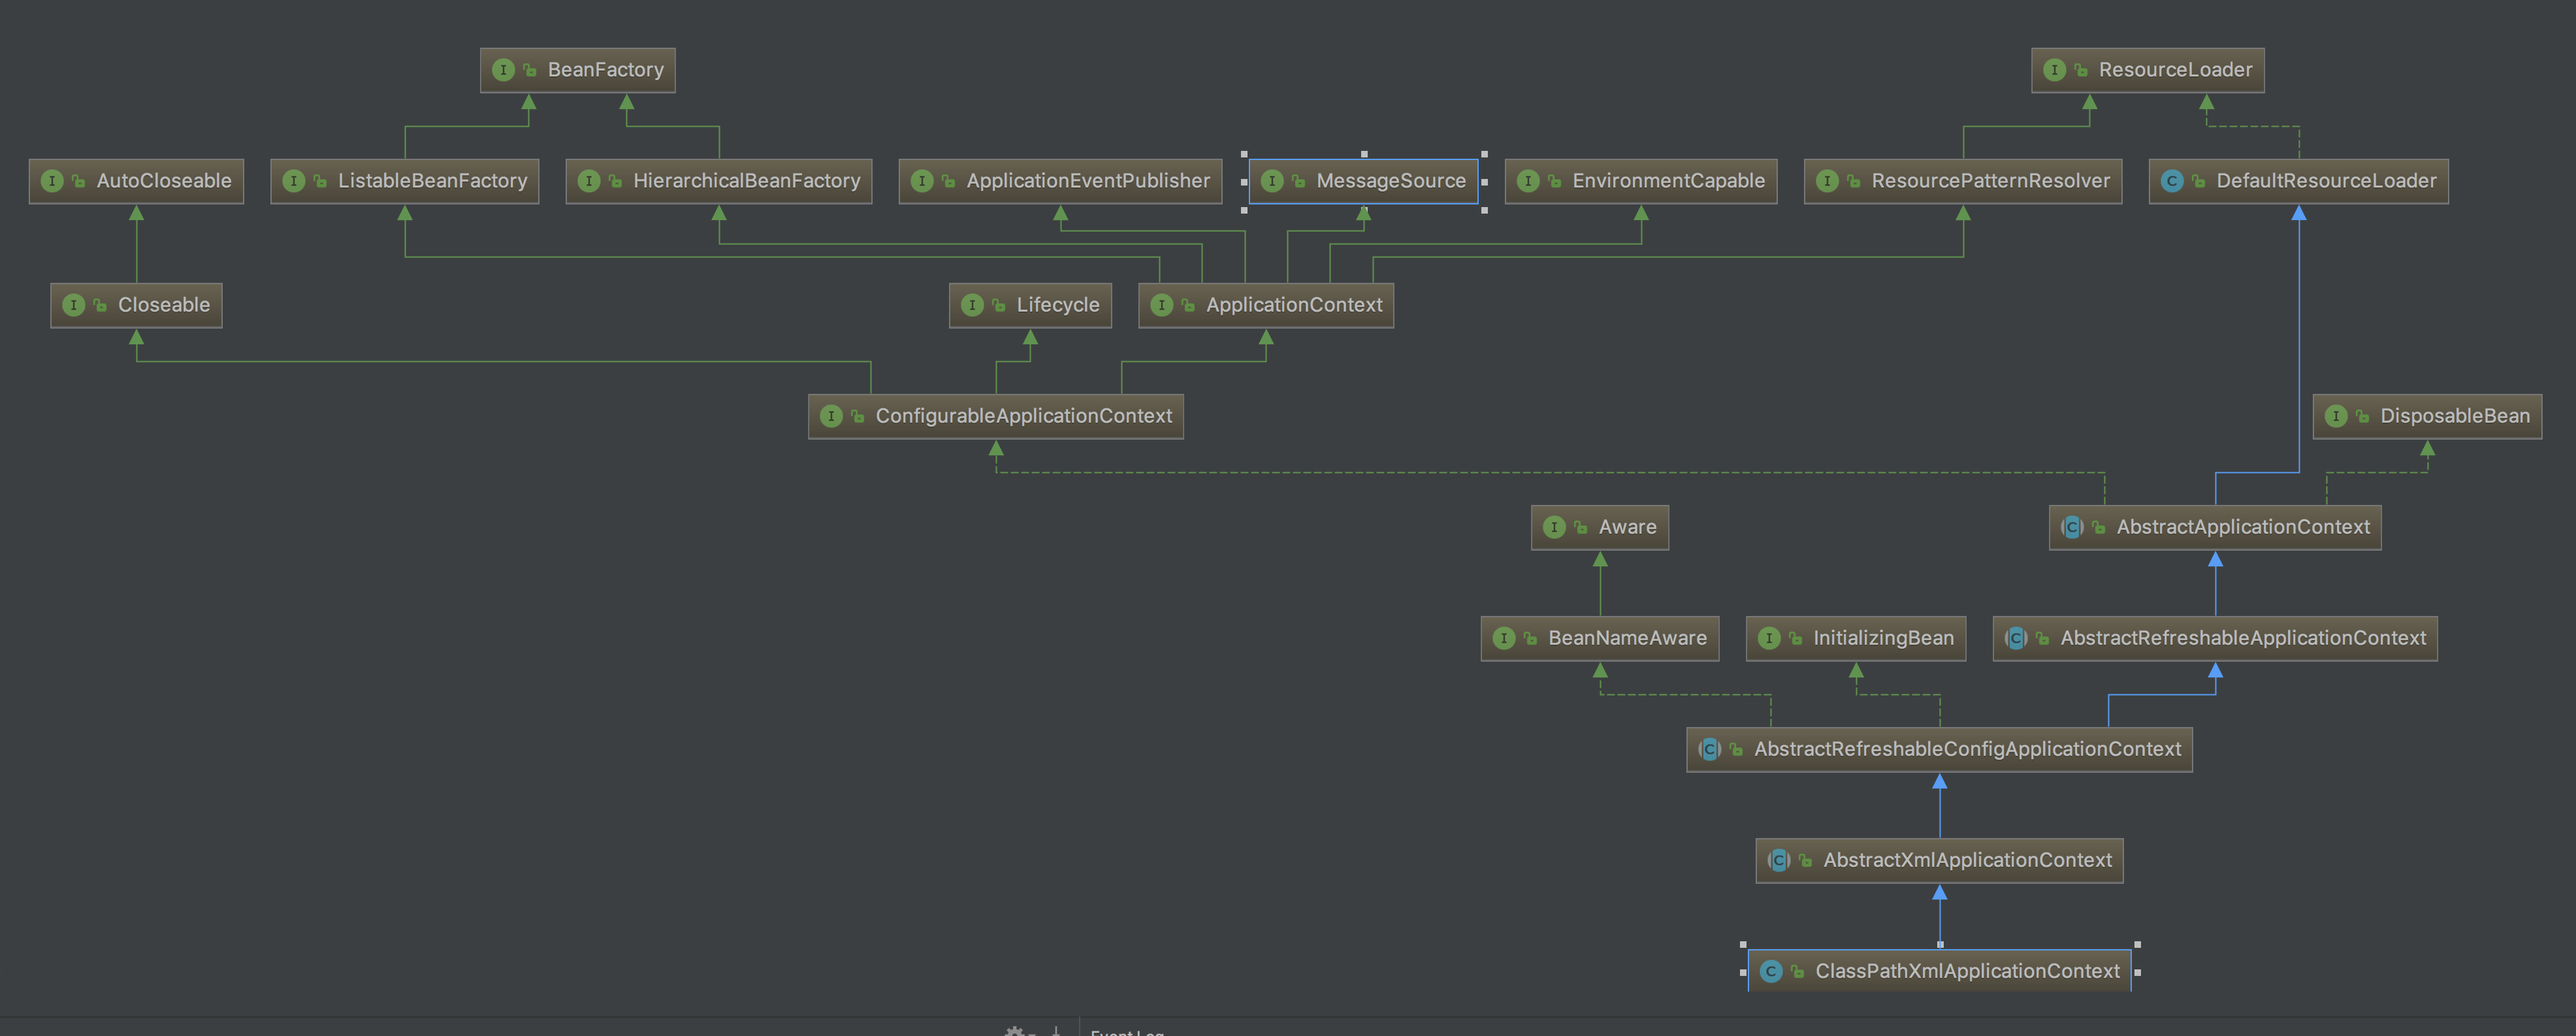Click the interface icon beside Lifecycle
The width and height of the screenshot is (2576, 1036).
[972, 305]
